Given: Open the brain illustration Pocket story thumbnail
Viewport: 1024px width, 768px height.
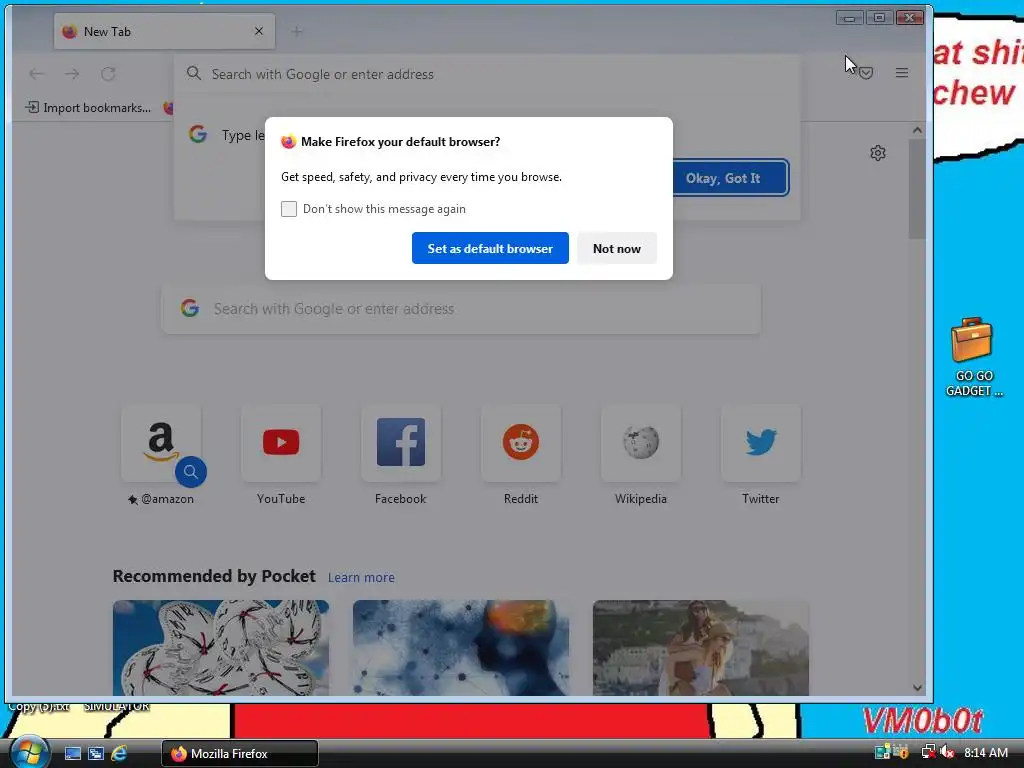Looking at the screenshot, I should pos(461,648).
